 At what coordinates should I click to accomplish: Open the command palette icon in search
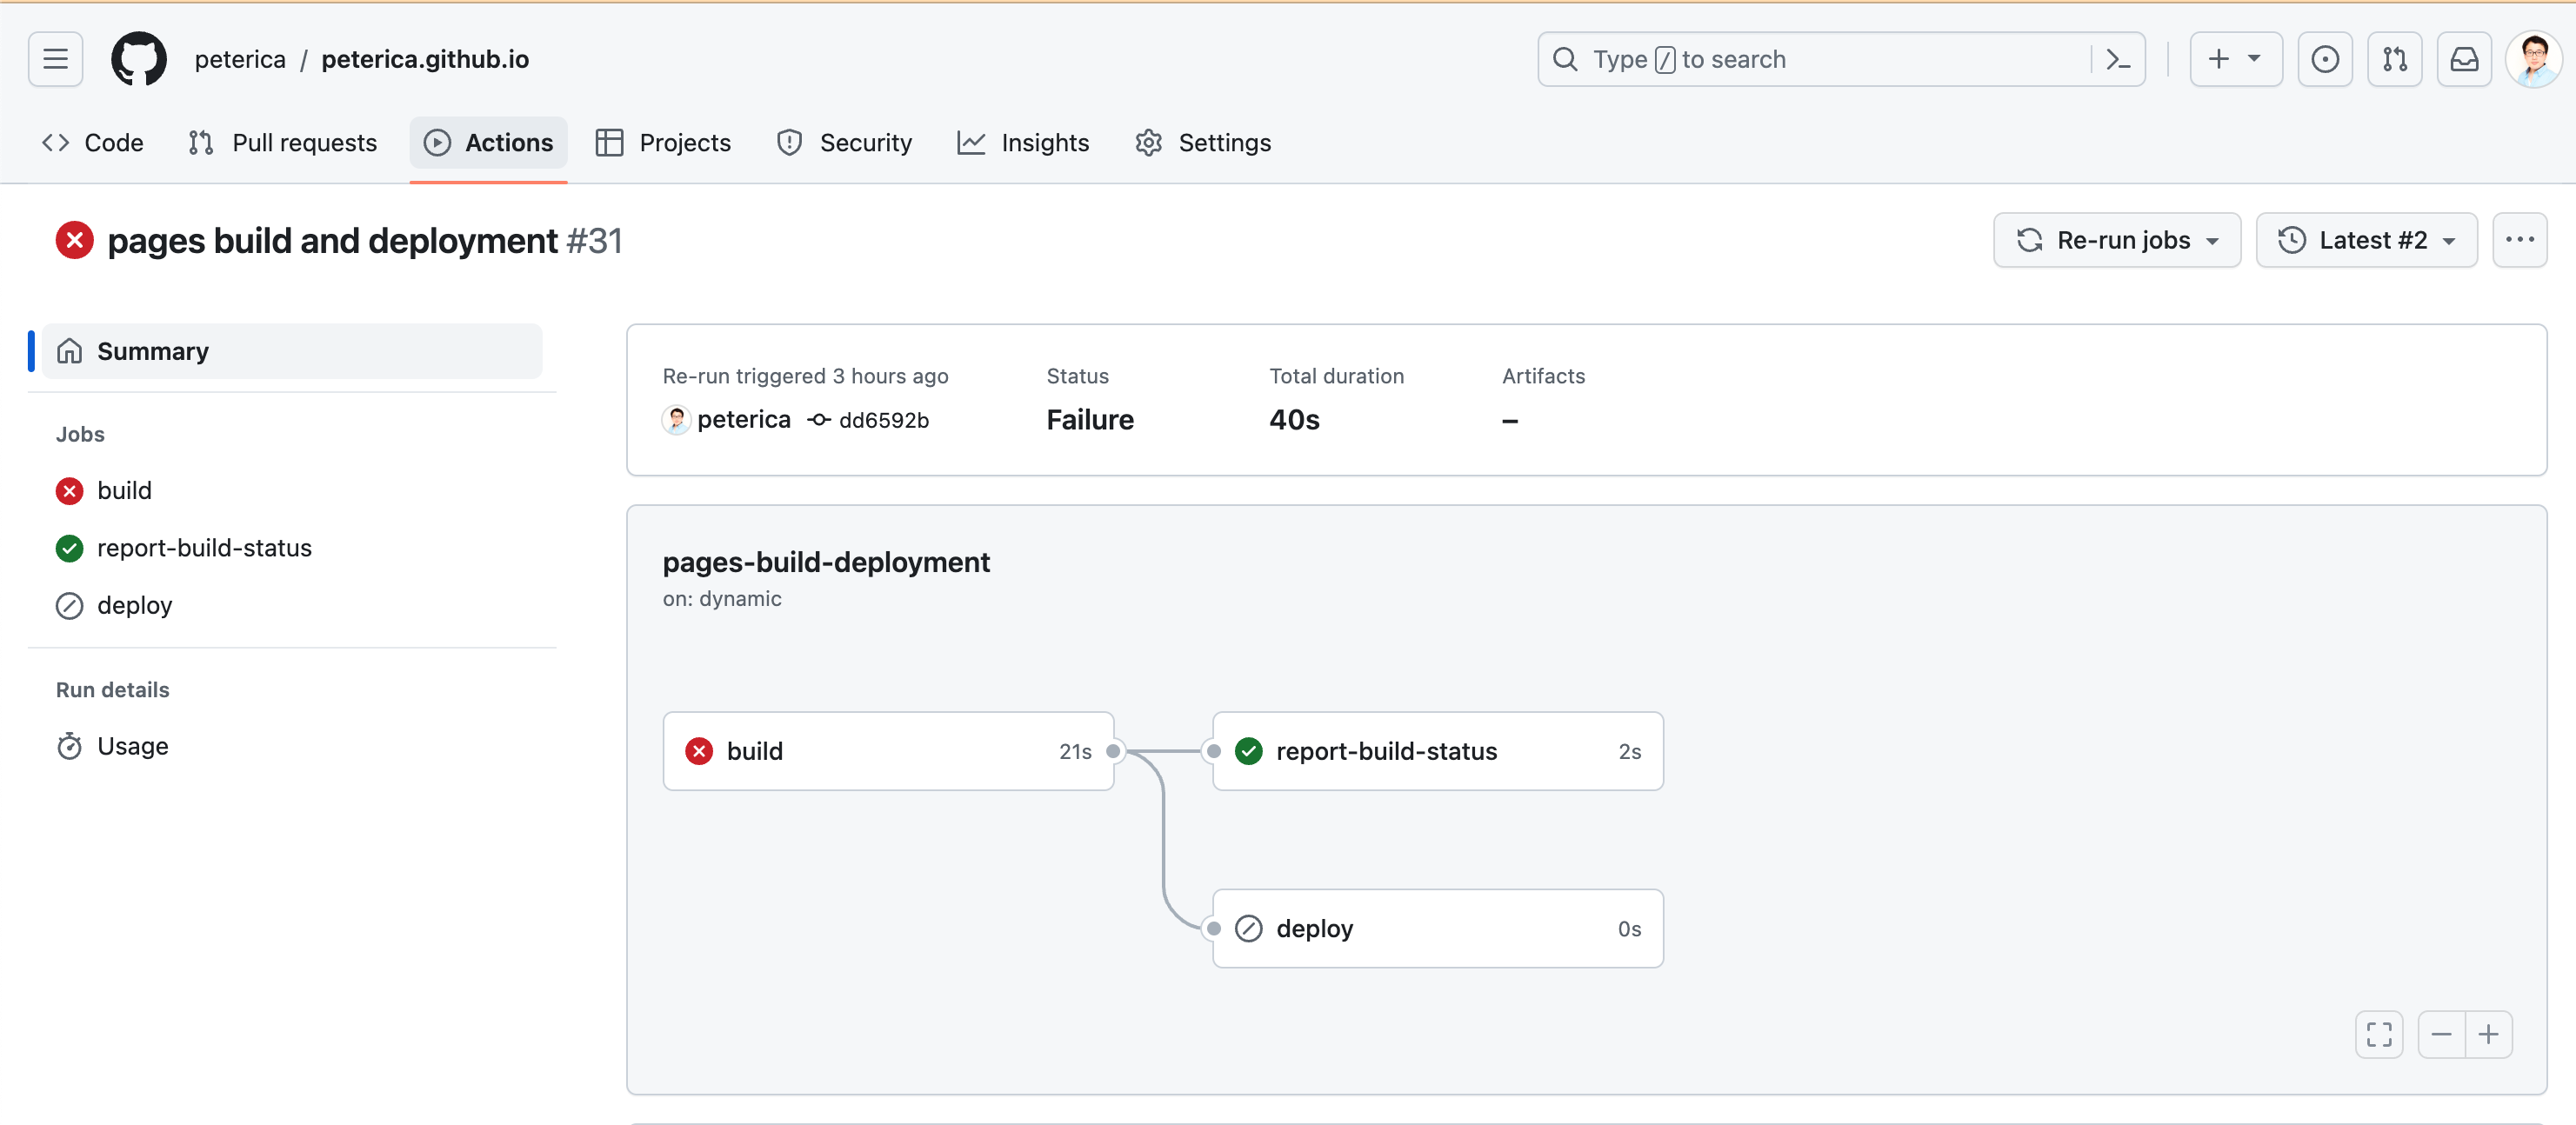coord(2117,59)
